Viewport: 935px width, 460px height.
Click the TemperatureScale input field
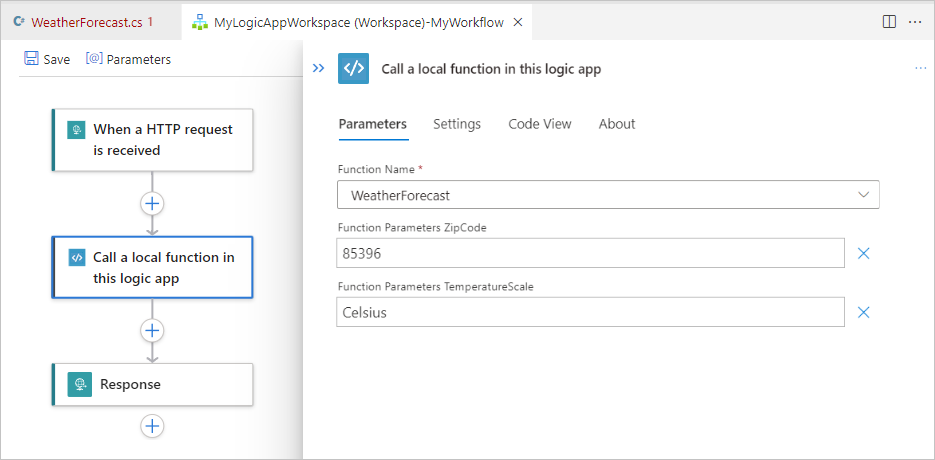tap(591, 312)
